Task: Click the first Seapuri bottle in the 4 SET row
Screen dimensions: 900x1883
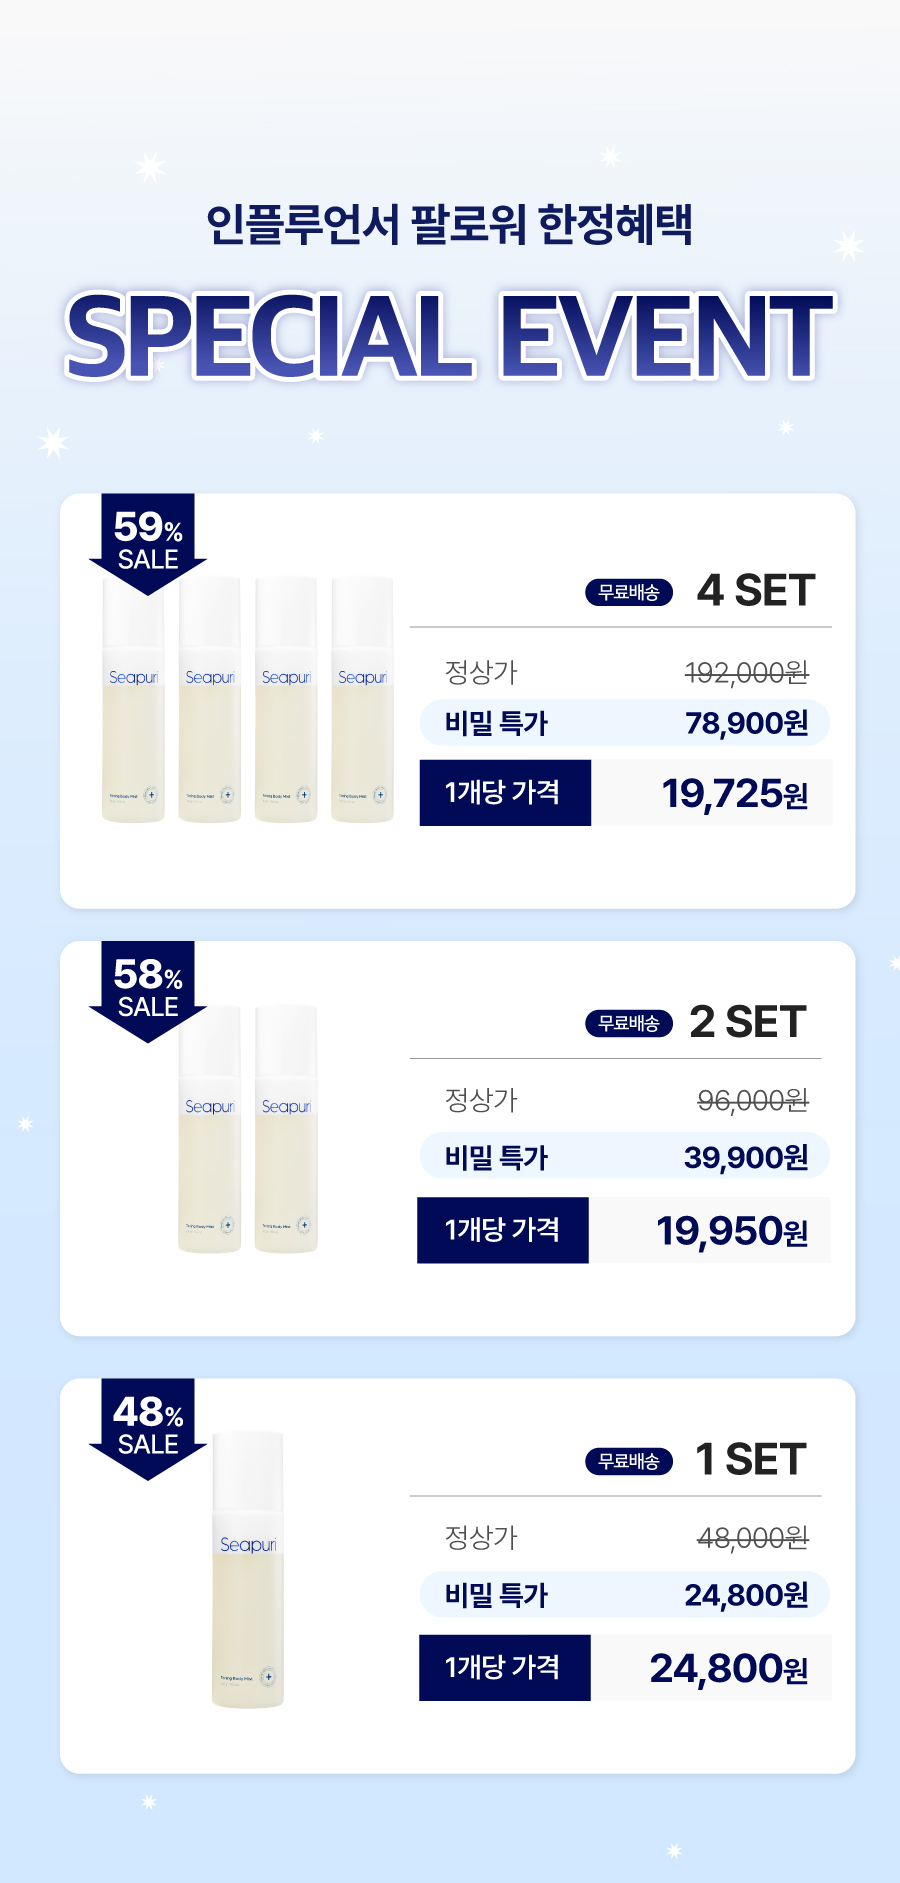Action: click(x=133, y=700)
